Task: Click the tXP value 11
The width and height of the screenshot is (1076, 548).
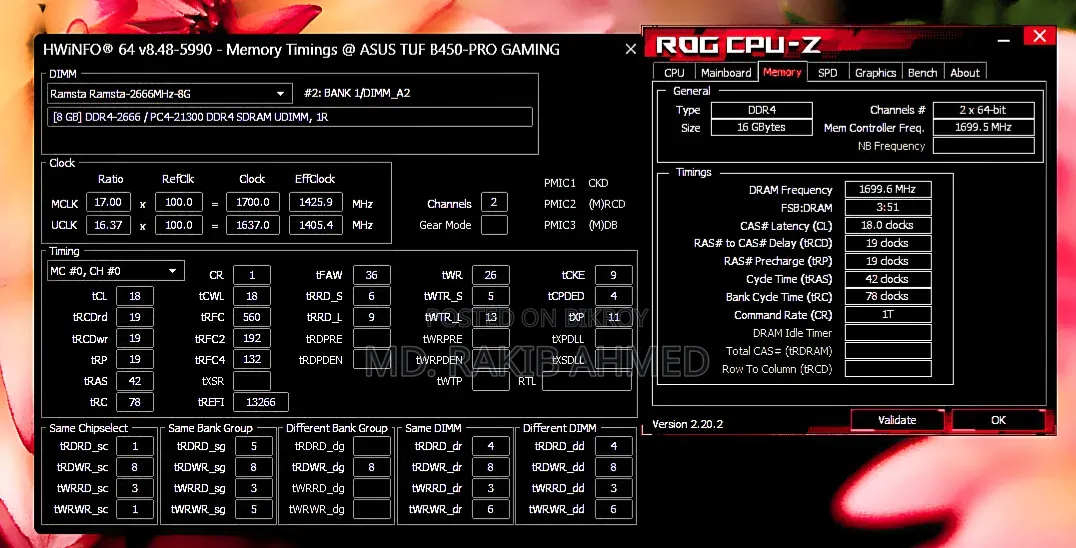Action: coord(613,318)
